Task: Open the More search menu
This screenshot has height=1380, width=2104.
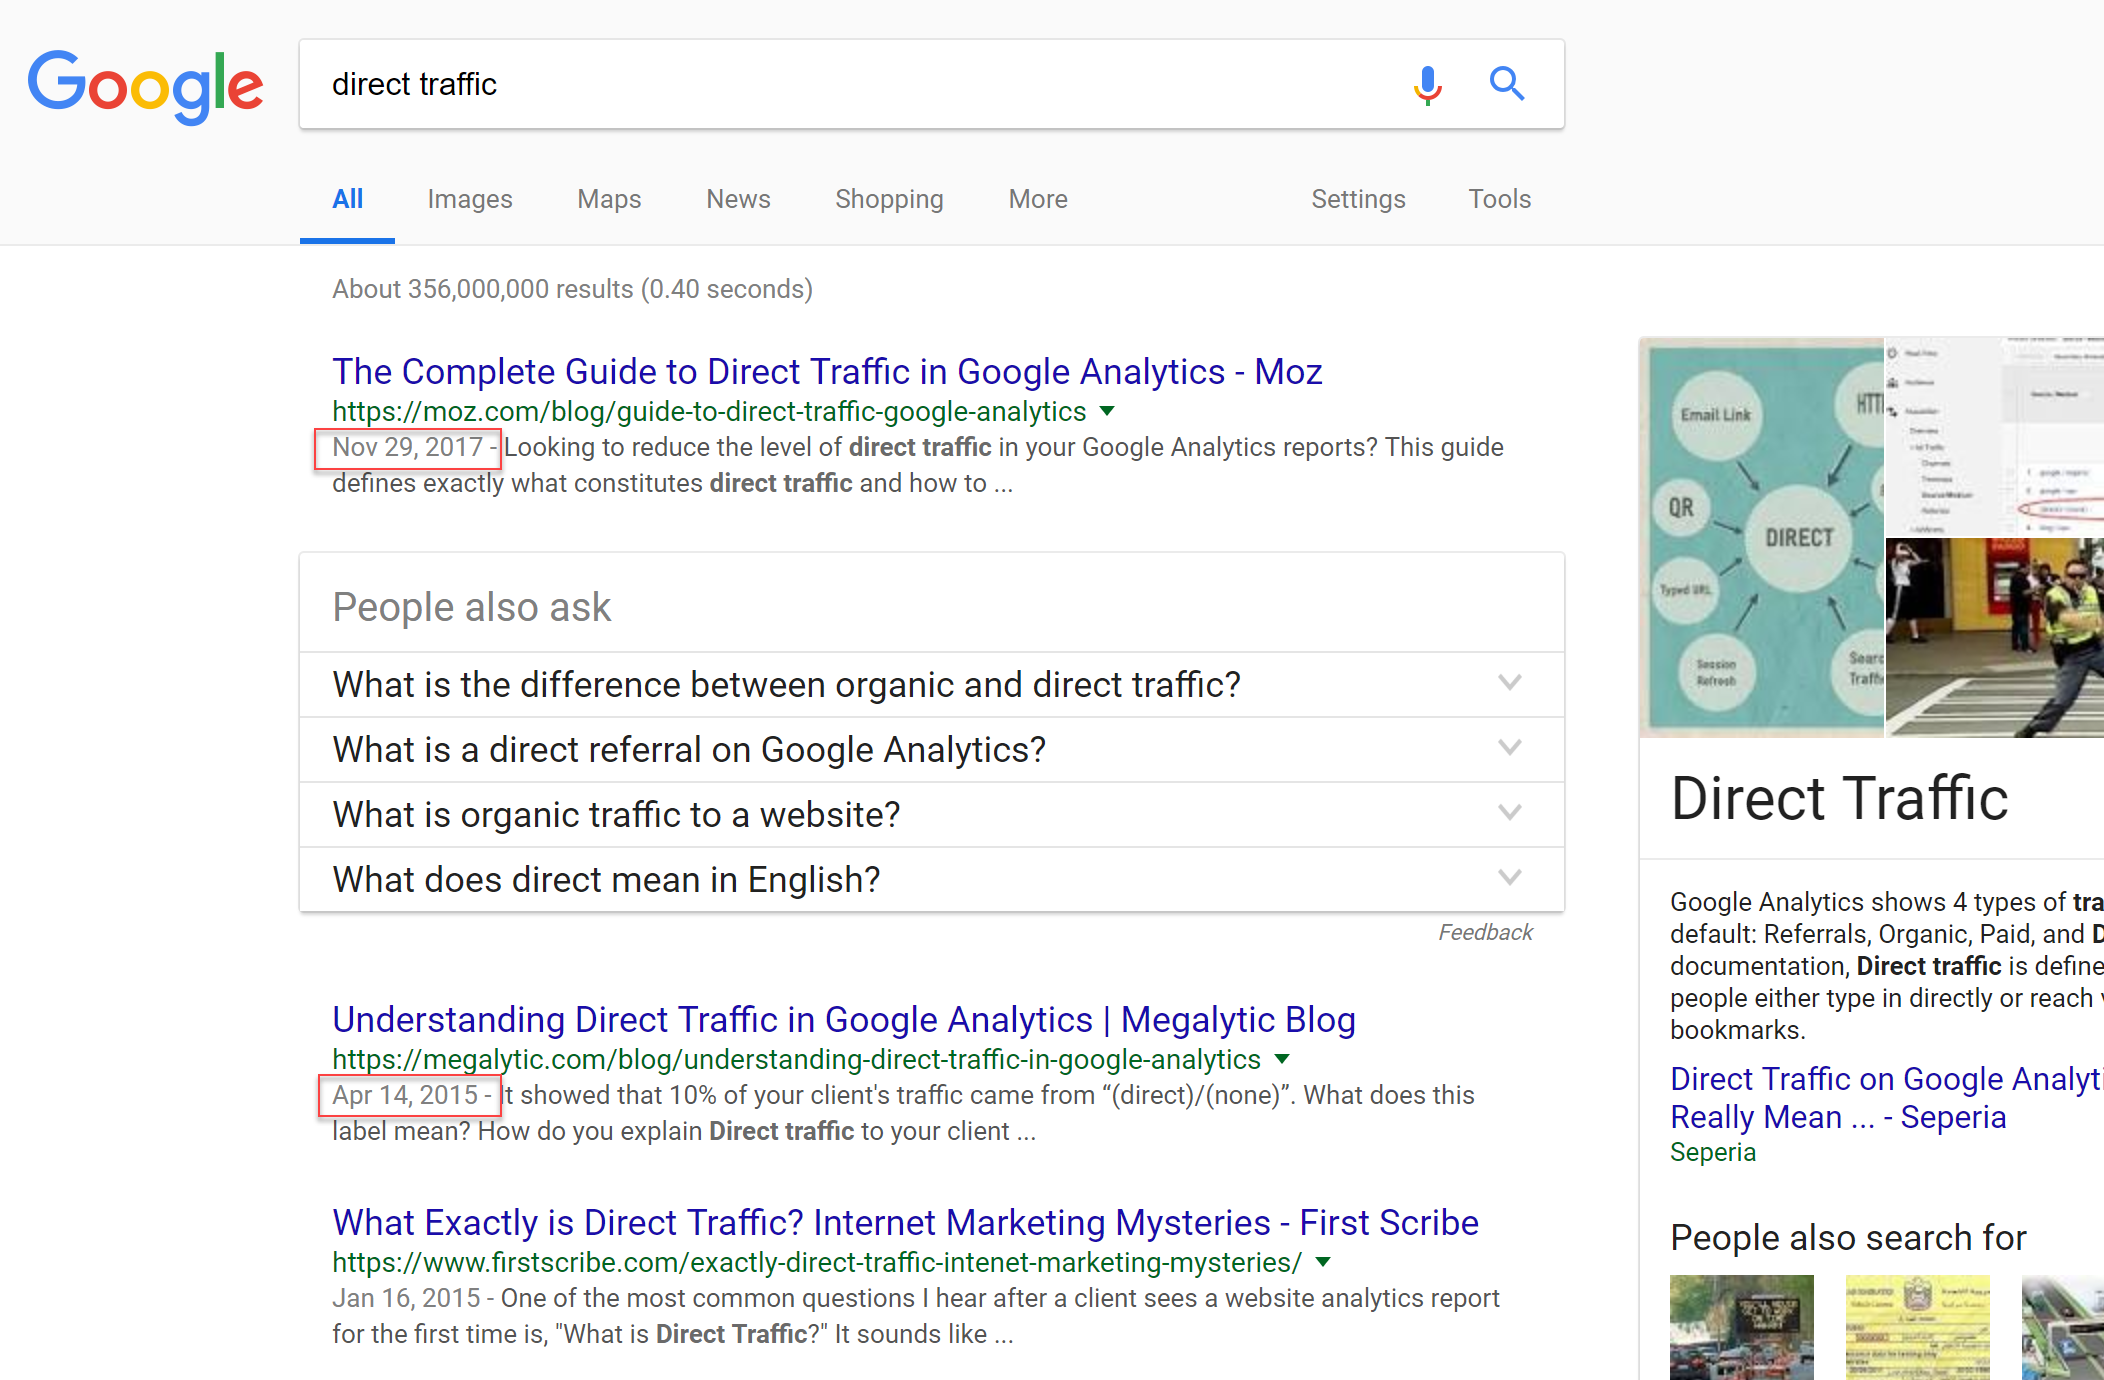Action: tap(1037, 199)
